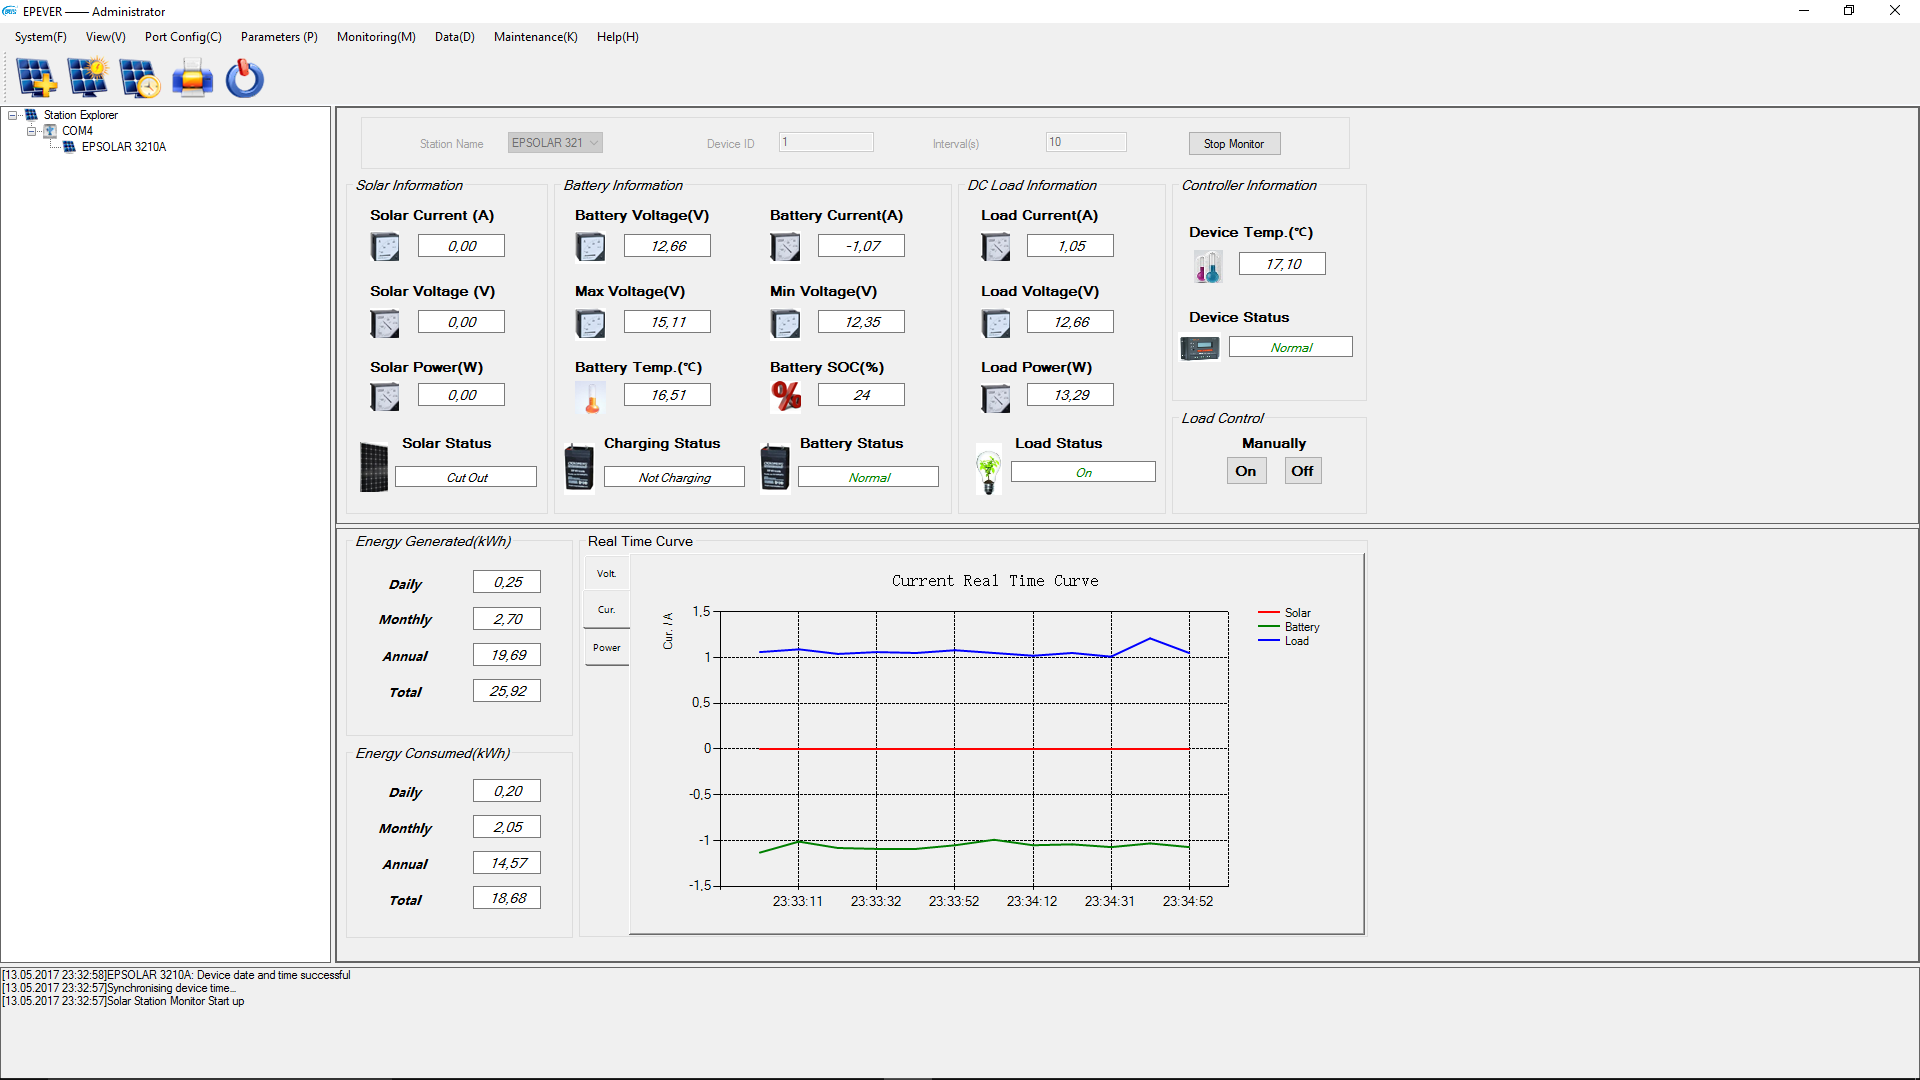Collapse the COM4 tree node
1920x1080 pixels.
(x=32, y=131)
